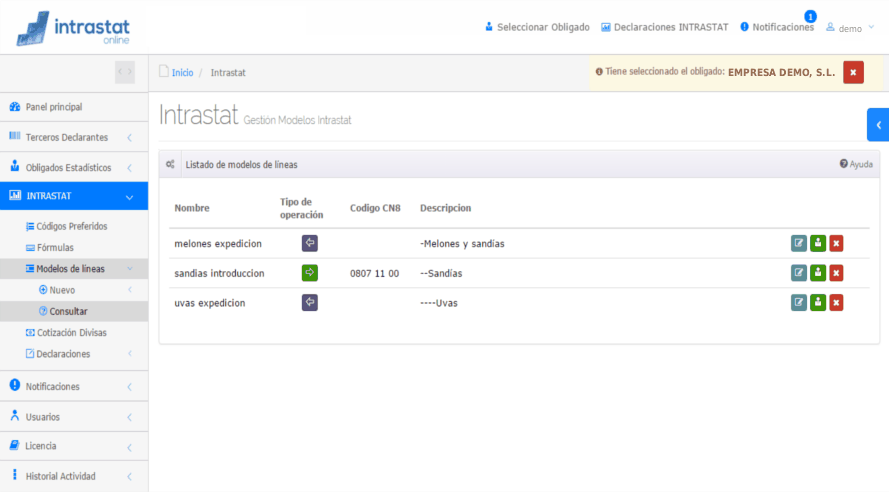Viewport: 889px width, 492px height.
Task: Click green introduction arrow icon for sandias
Action: [310, 273]
